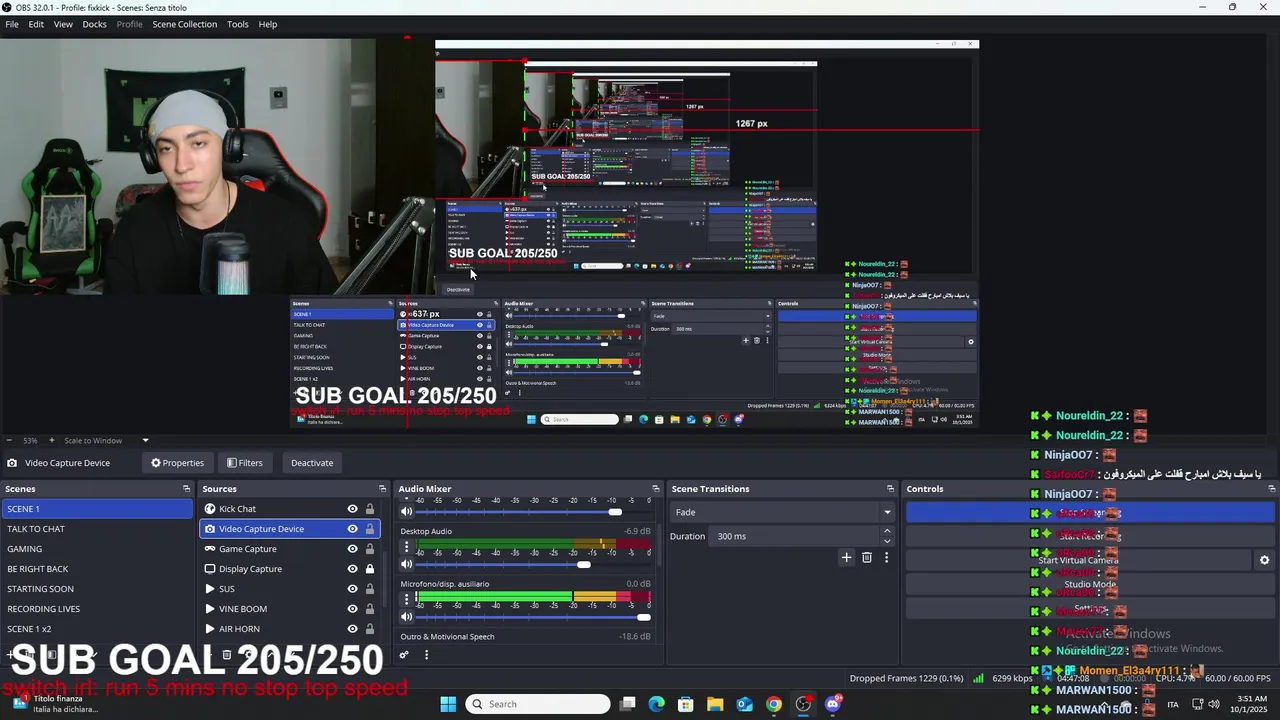Screen dimensions: 1280x720
Task: Mute the Desktop Audio speaker icon
Action: click(406, 564)
